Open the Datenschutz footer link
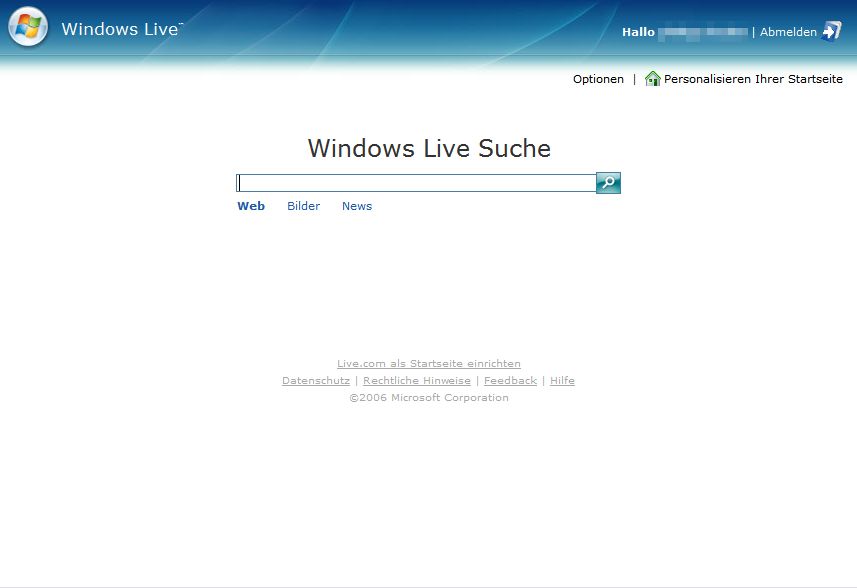This screenshot has height=588, width=857. point(316,380)
